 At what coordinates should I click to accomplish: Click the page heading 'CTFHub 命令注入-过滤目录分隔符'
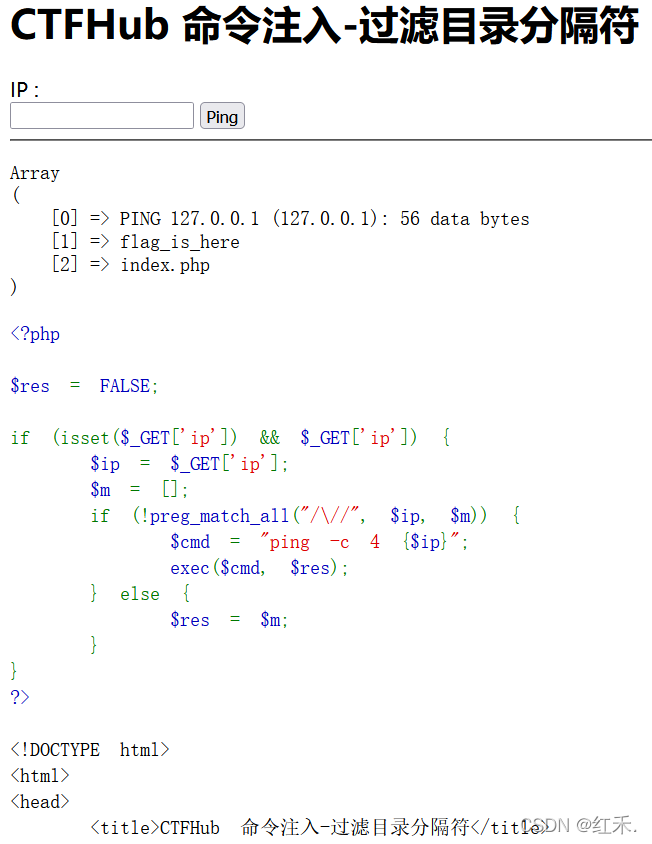click(x=325, y=25)
